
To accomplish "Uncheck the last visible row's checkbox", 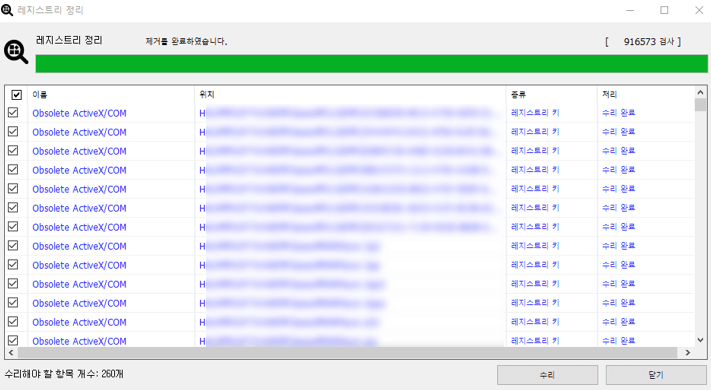I will pyautogui.click(x=13, y=341).
